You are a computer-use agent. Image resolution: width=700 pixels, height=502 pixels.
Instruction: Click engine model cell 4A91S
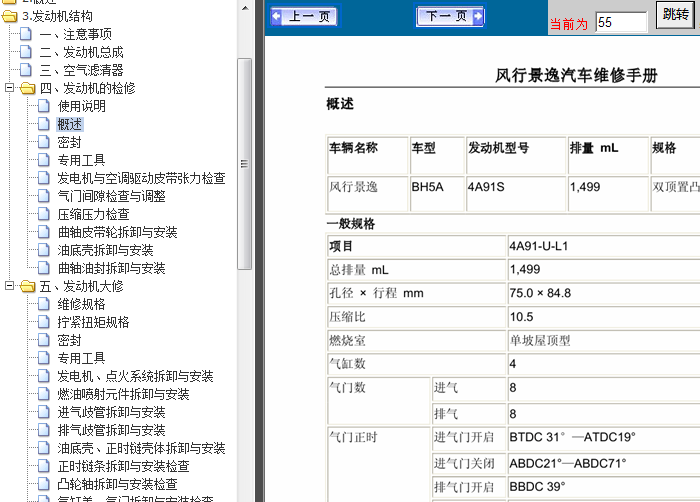coord(516,193)
